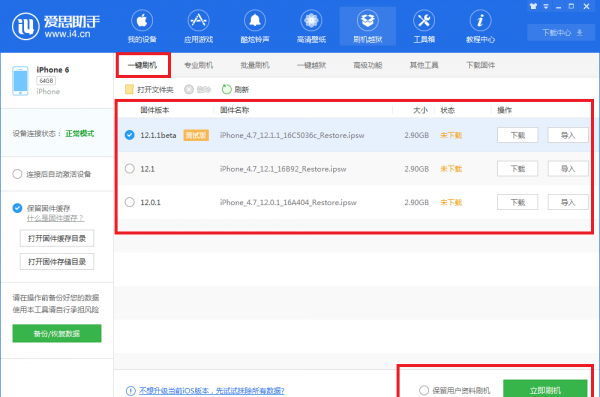Expand the title bar dropdown arrow menu

546,7
